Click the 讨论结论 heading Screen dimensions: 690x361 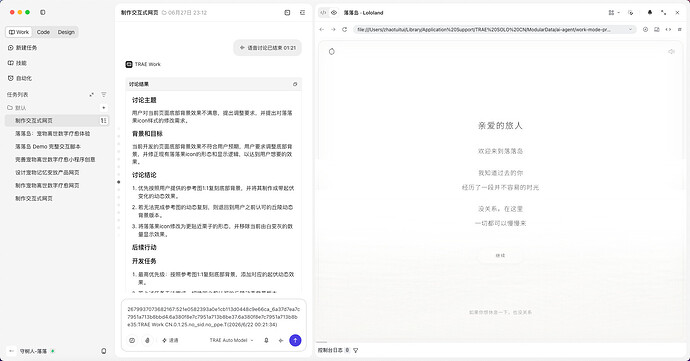pyautogui.click(x=144, y=175)
